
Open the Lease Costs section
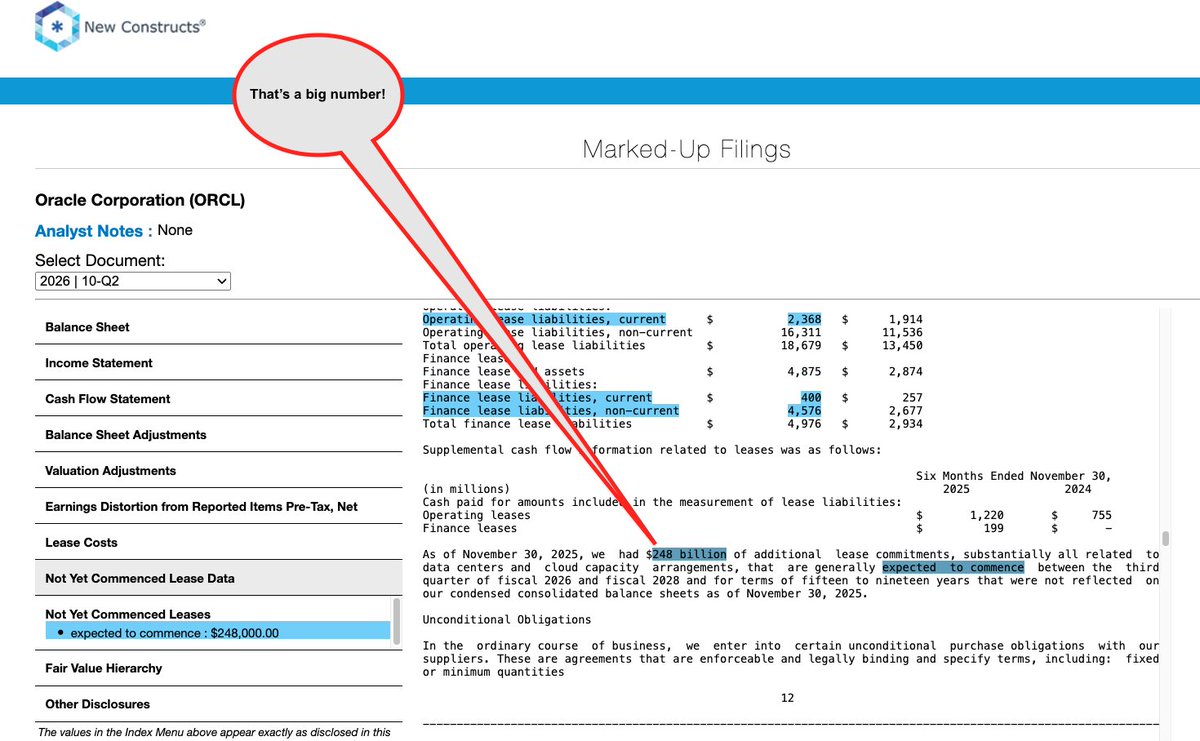click(x=81, y=543)
